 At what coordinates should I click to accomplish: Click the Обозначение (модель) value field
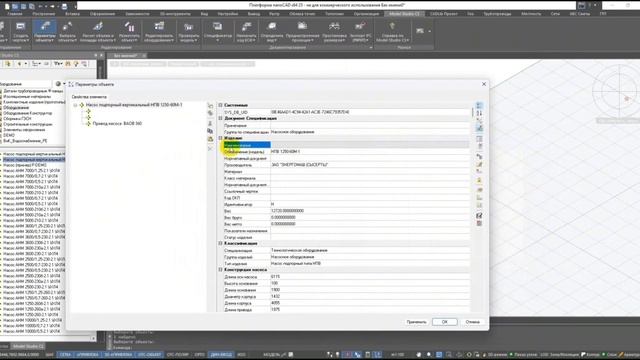pos(370,151)
